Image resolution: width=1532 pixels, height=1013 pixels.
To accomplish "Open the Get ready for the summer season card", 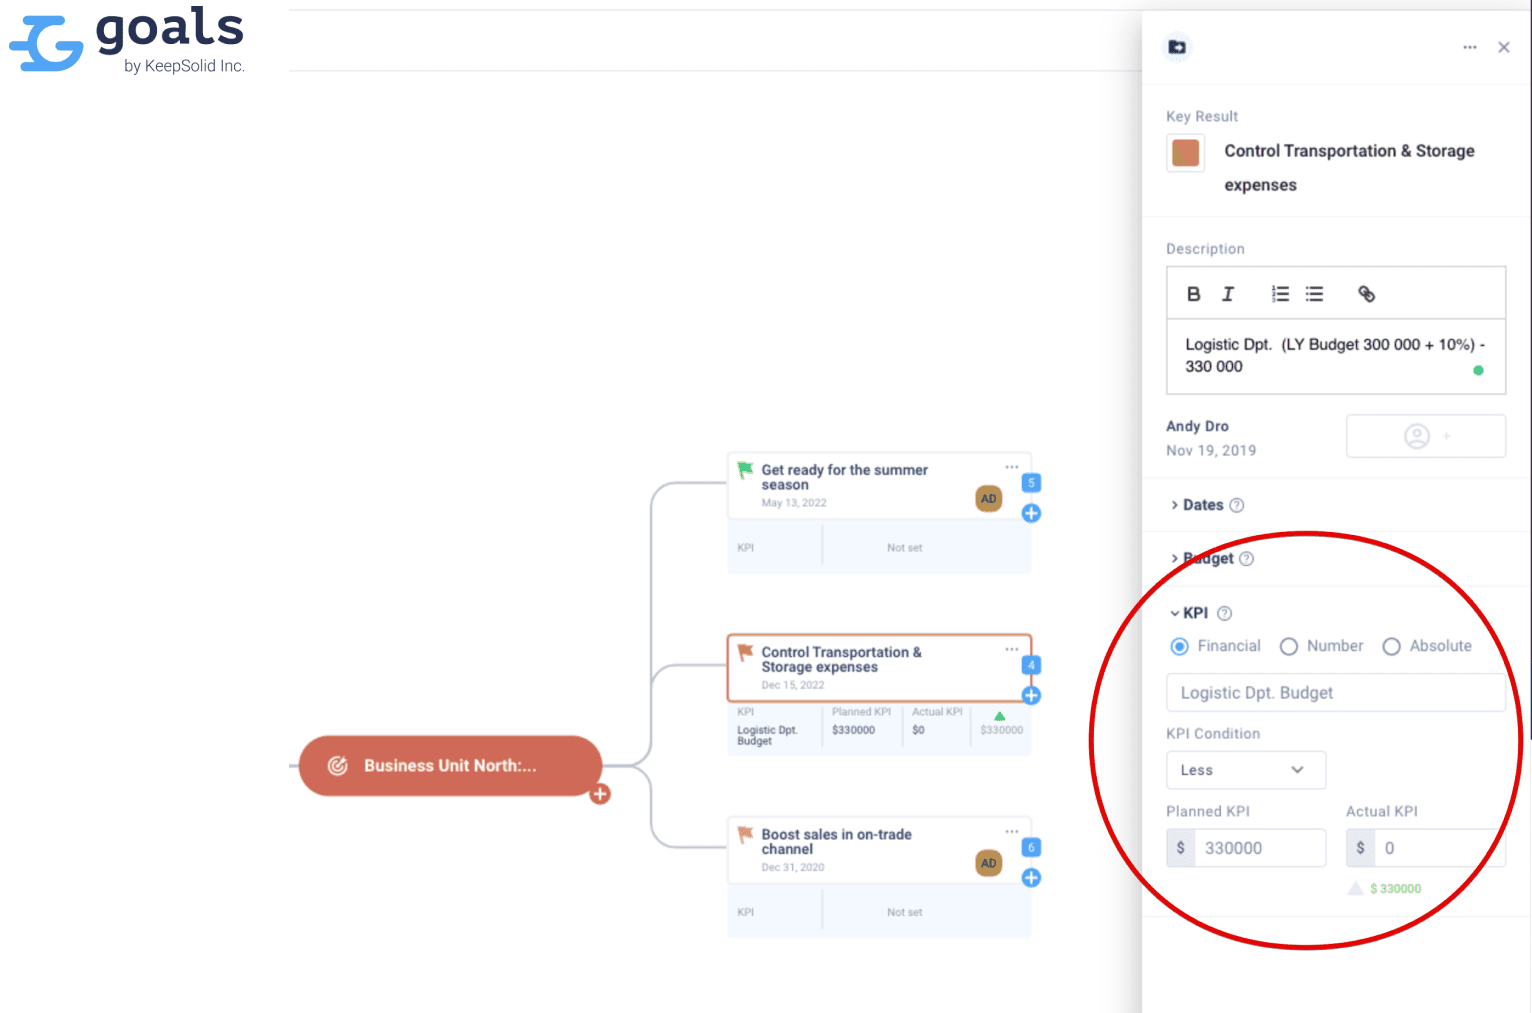I will (879, 486).
